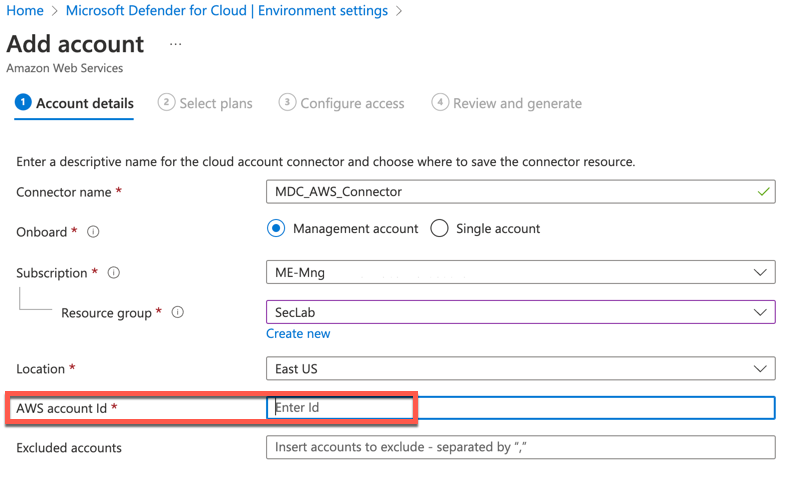Open the Resource group dropdown showing SecLab

coord(521,312)
